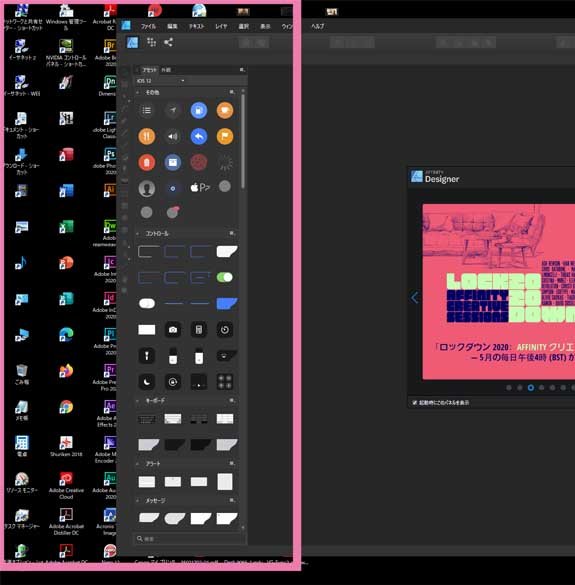Select the list bullet asset icon
The height and width of the screenshot is (585, 575).
click(x=147, y=110)
